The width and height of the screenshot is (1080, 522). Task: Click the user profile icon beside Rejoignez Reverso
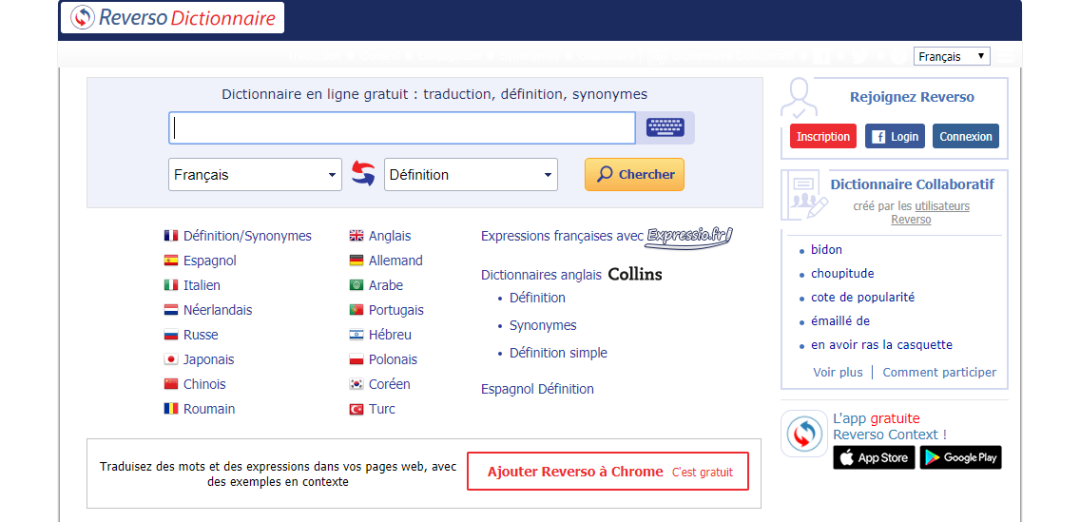pyautogui.click(x=800, y=98)
